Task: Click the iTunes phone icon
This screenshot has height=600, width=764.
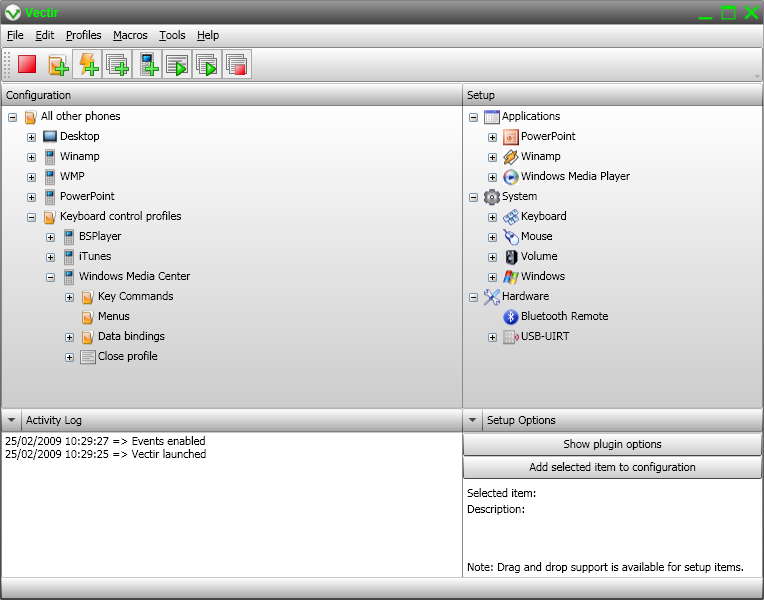Action: (69, 256)
